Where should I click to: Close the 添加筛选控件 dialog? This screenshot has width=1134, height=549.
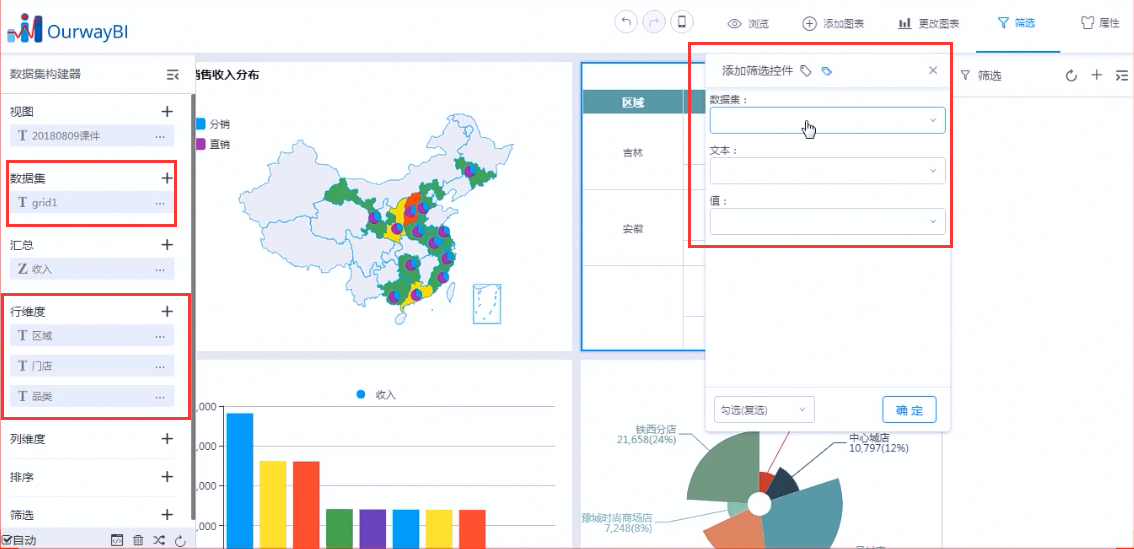[933, 70]
